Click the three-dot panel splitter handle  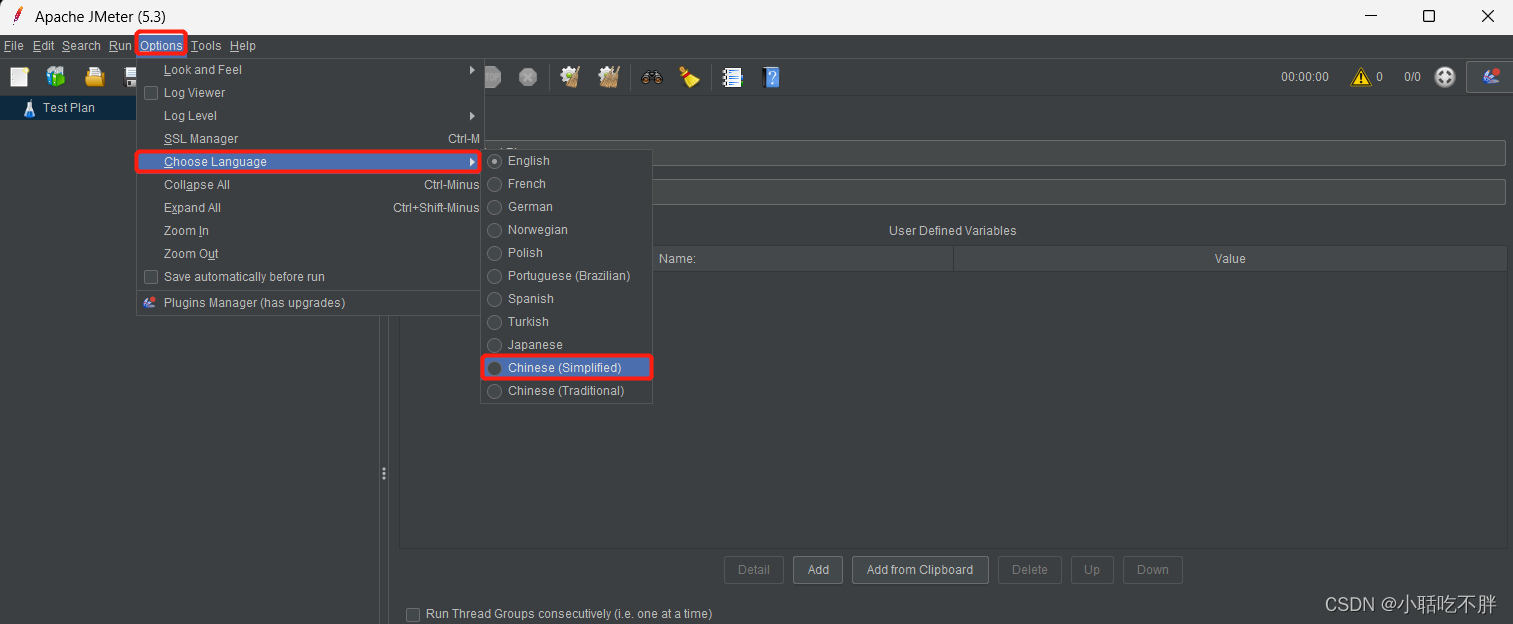tap(383, 474)
